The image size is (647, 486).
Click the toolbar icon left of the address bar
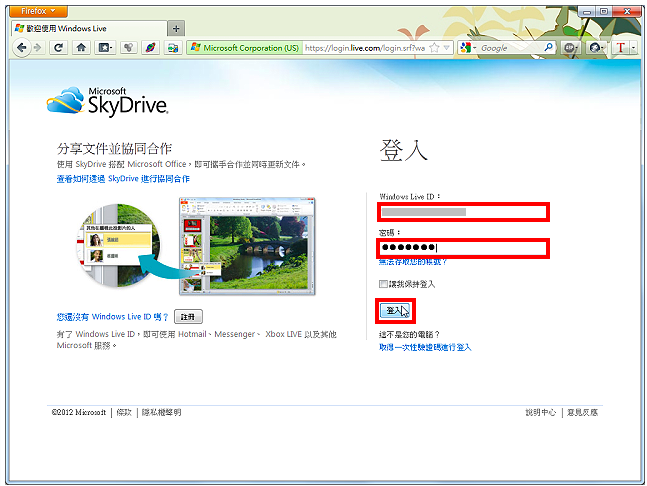point(173,48)
